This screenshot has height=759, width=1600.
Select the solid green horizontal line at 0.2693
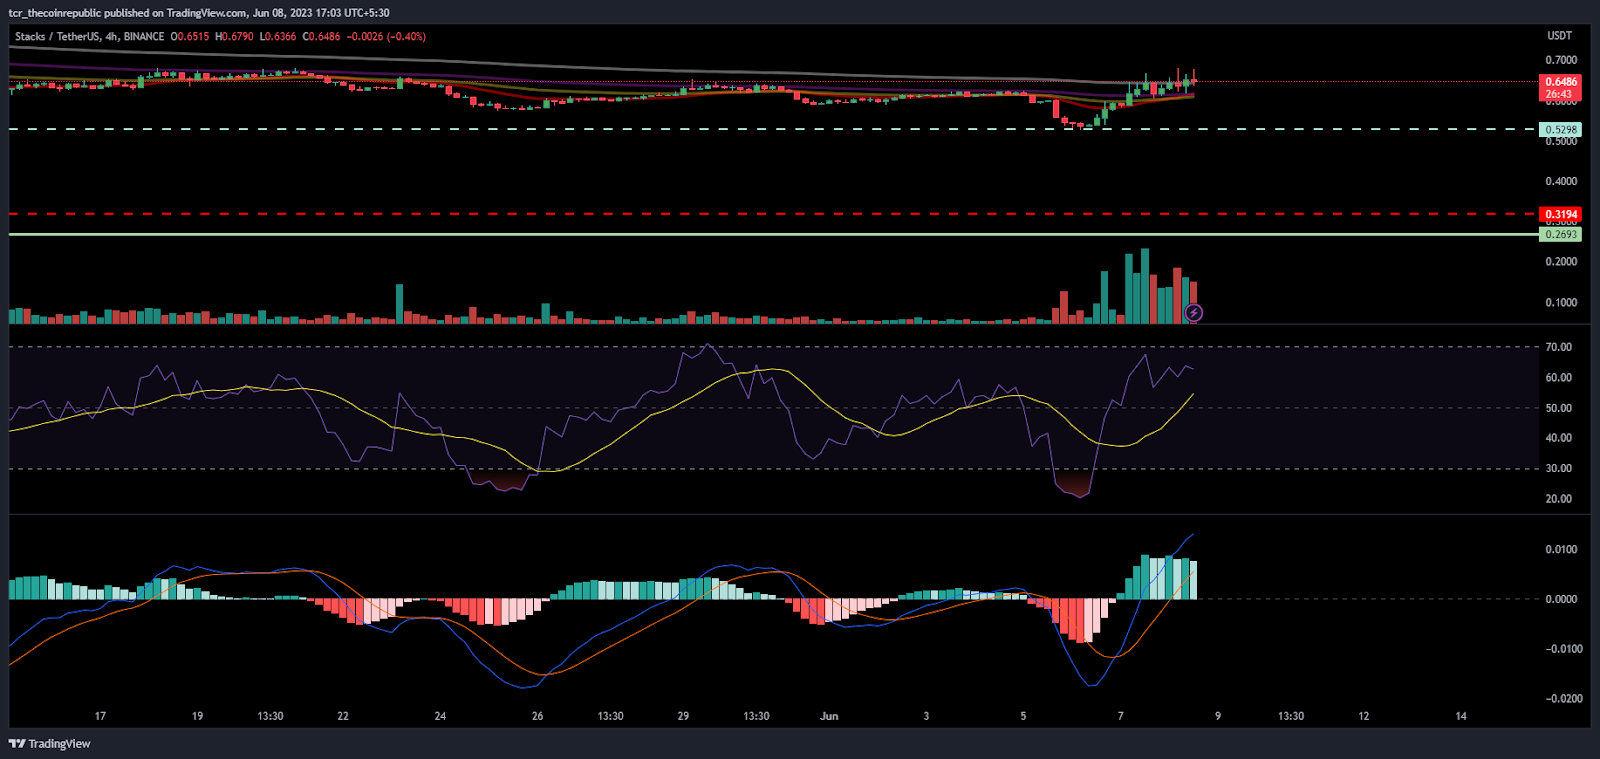pos(773,234)
